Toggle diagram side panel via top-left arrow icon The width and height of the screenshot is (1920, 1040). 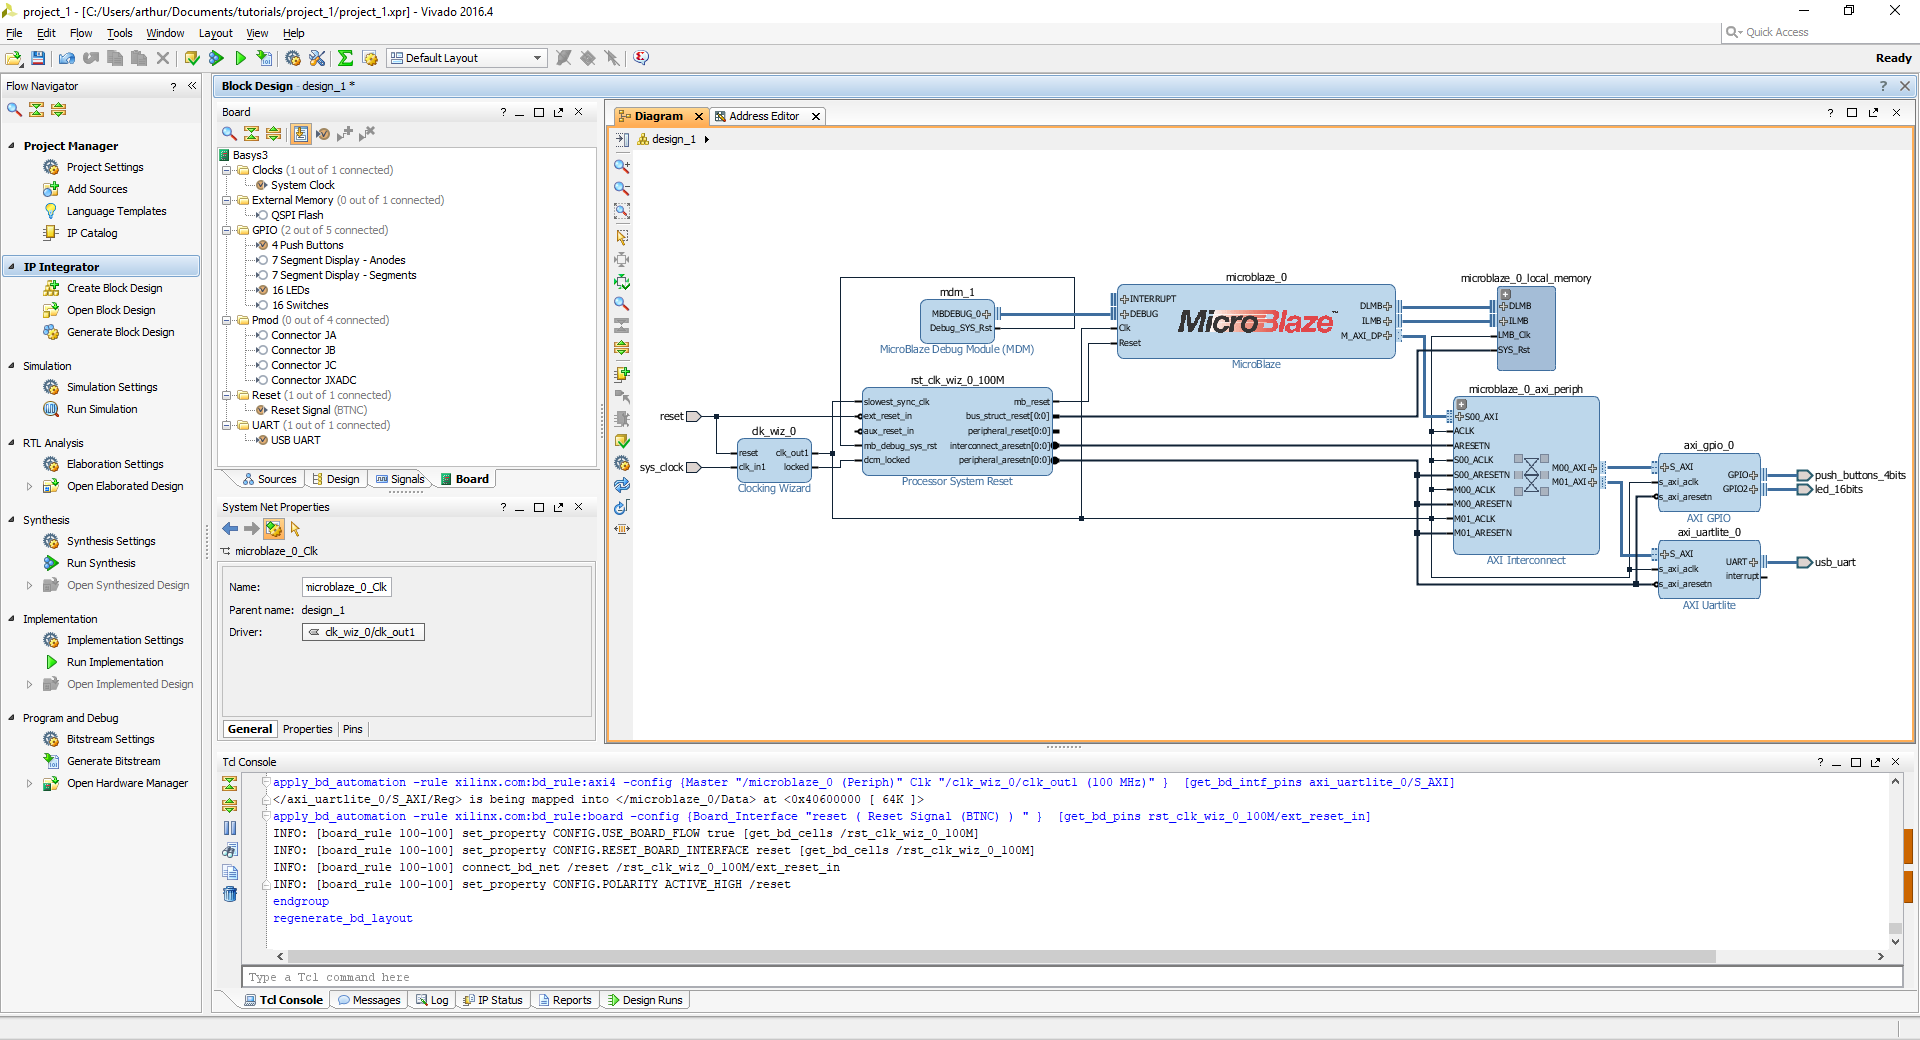(x=622, y=139)
